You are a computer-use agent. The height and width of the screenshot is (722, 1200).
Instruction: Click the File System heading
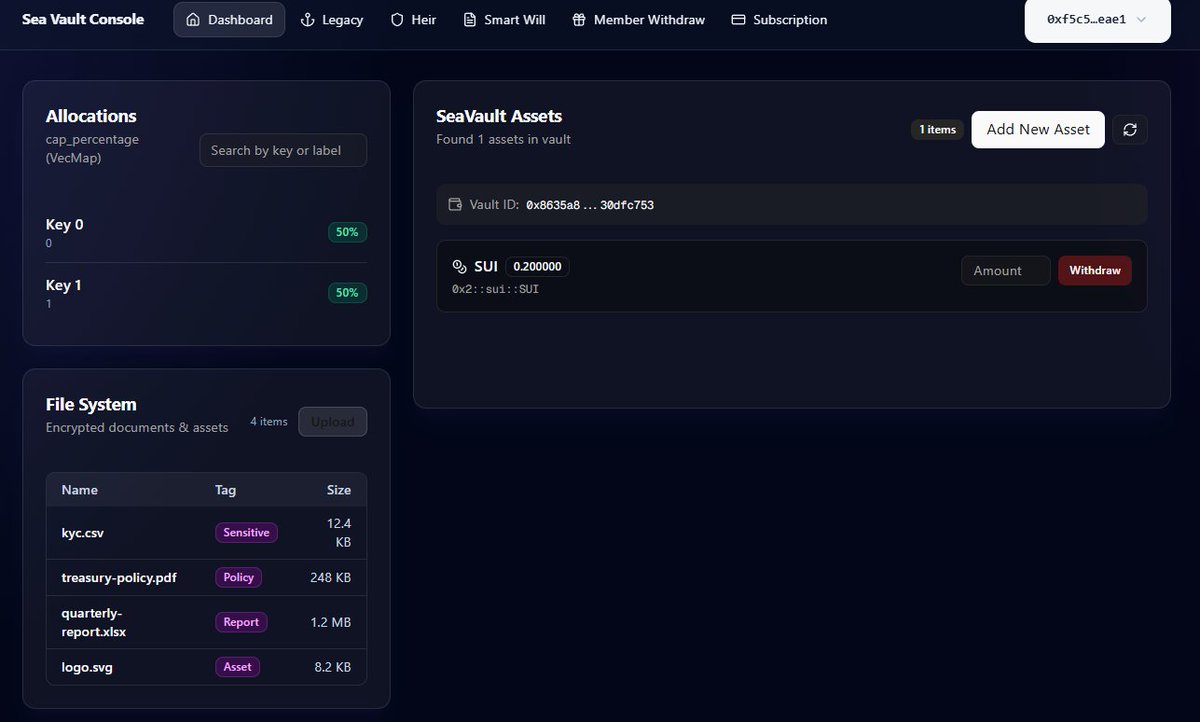[91, 404]
